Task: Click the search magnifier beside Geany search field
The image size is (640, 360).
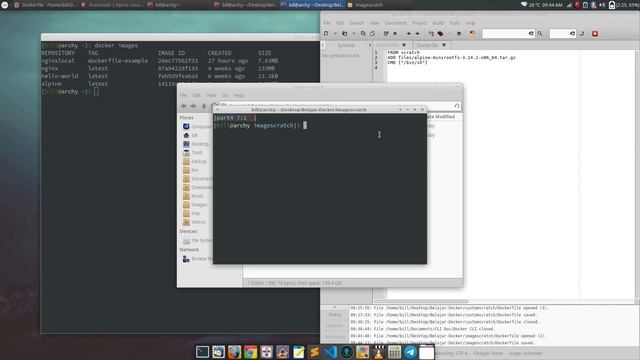Action: (540, 33)
